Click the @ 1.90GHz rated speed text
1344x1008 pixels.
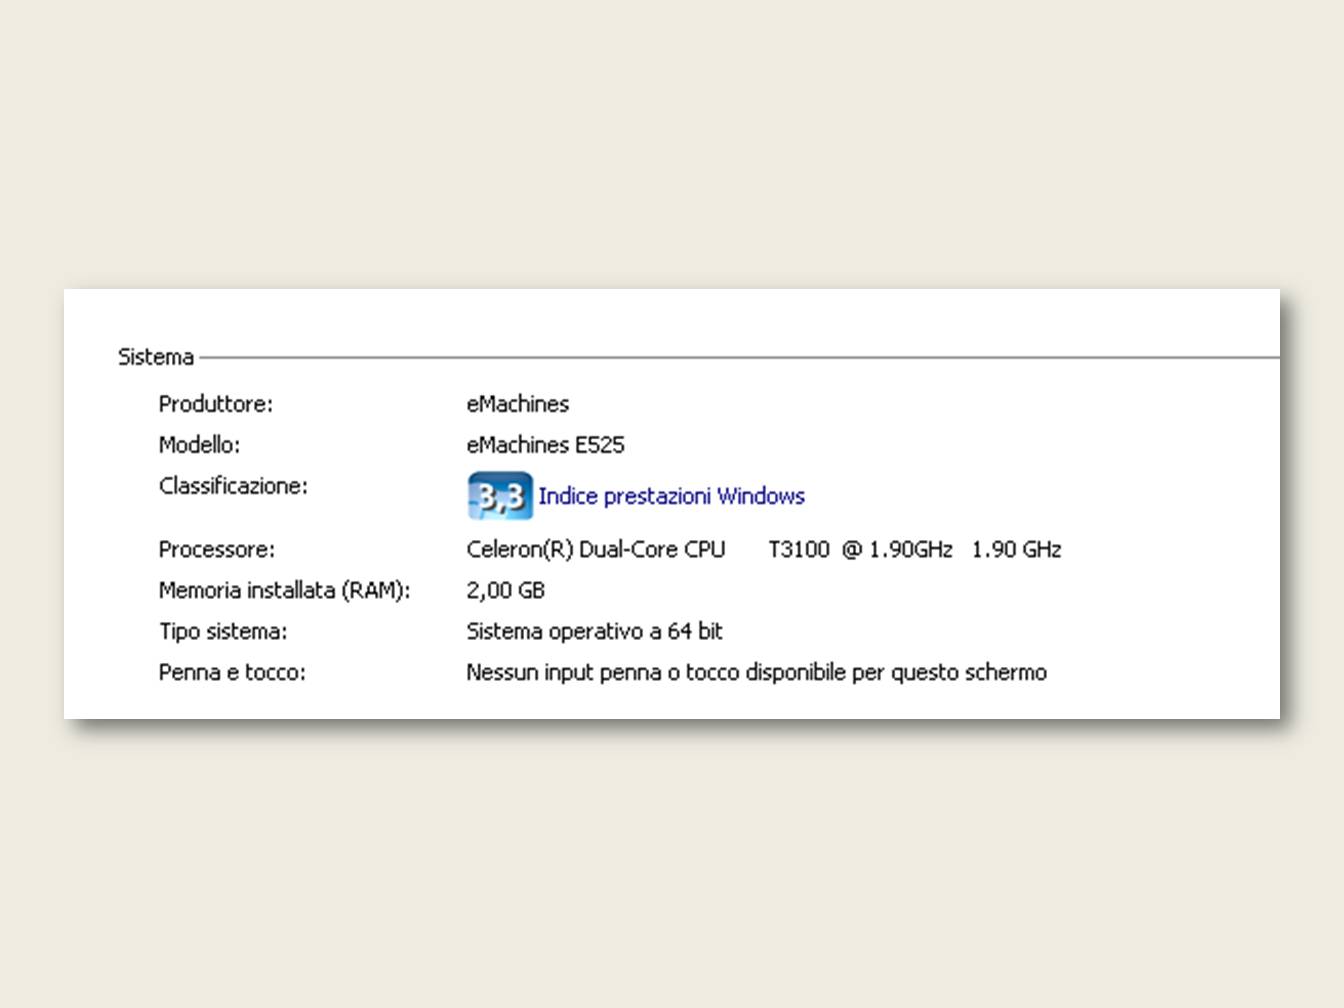[897, 550]
